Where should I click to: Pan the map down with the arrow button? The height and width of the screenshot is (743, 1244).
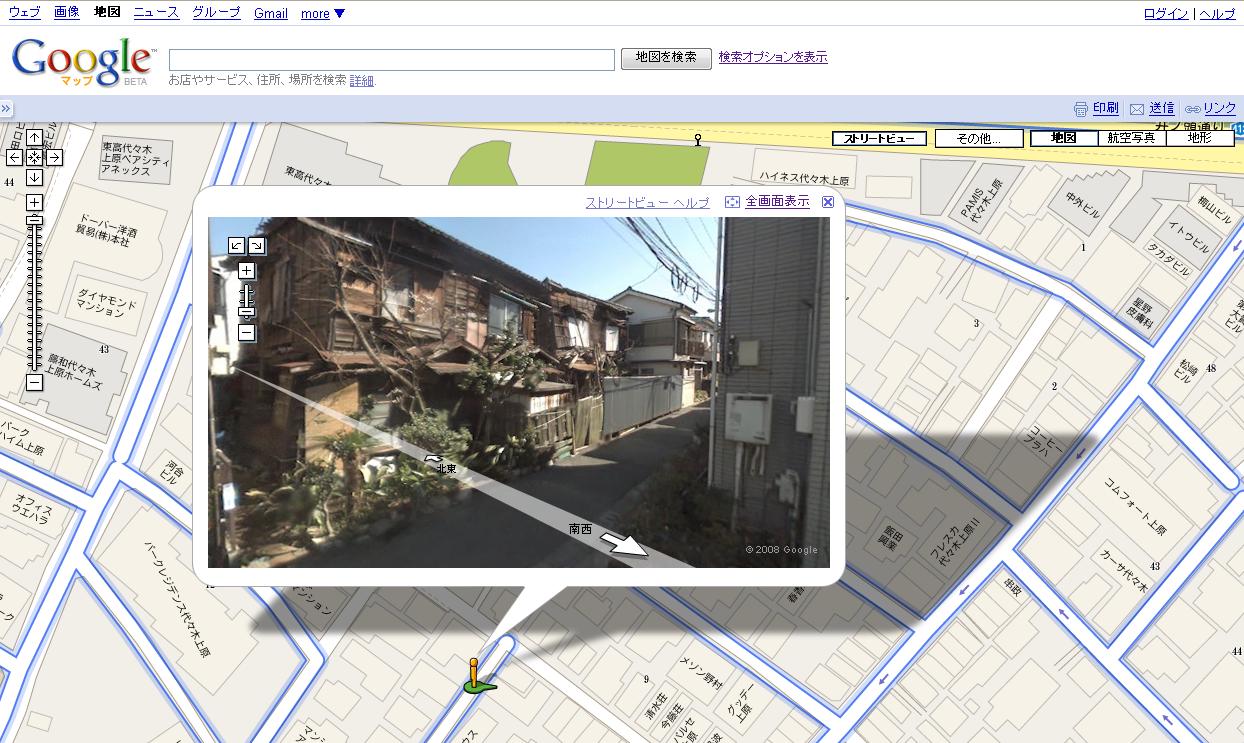[x=34, y=177]
